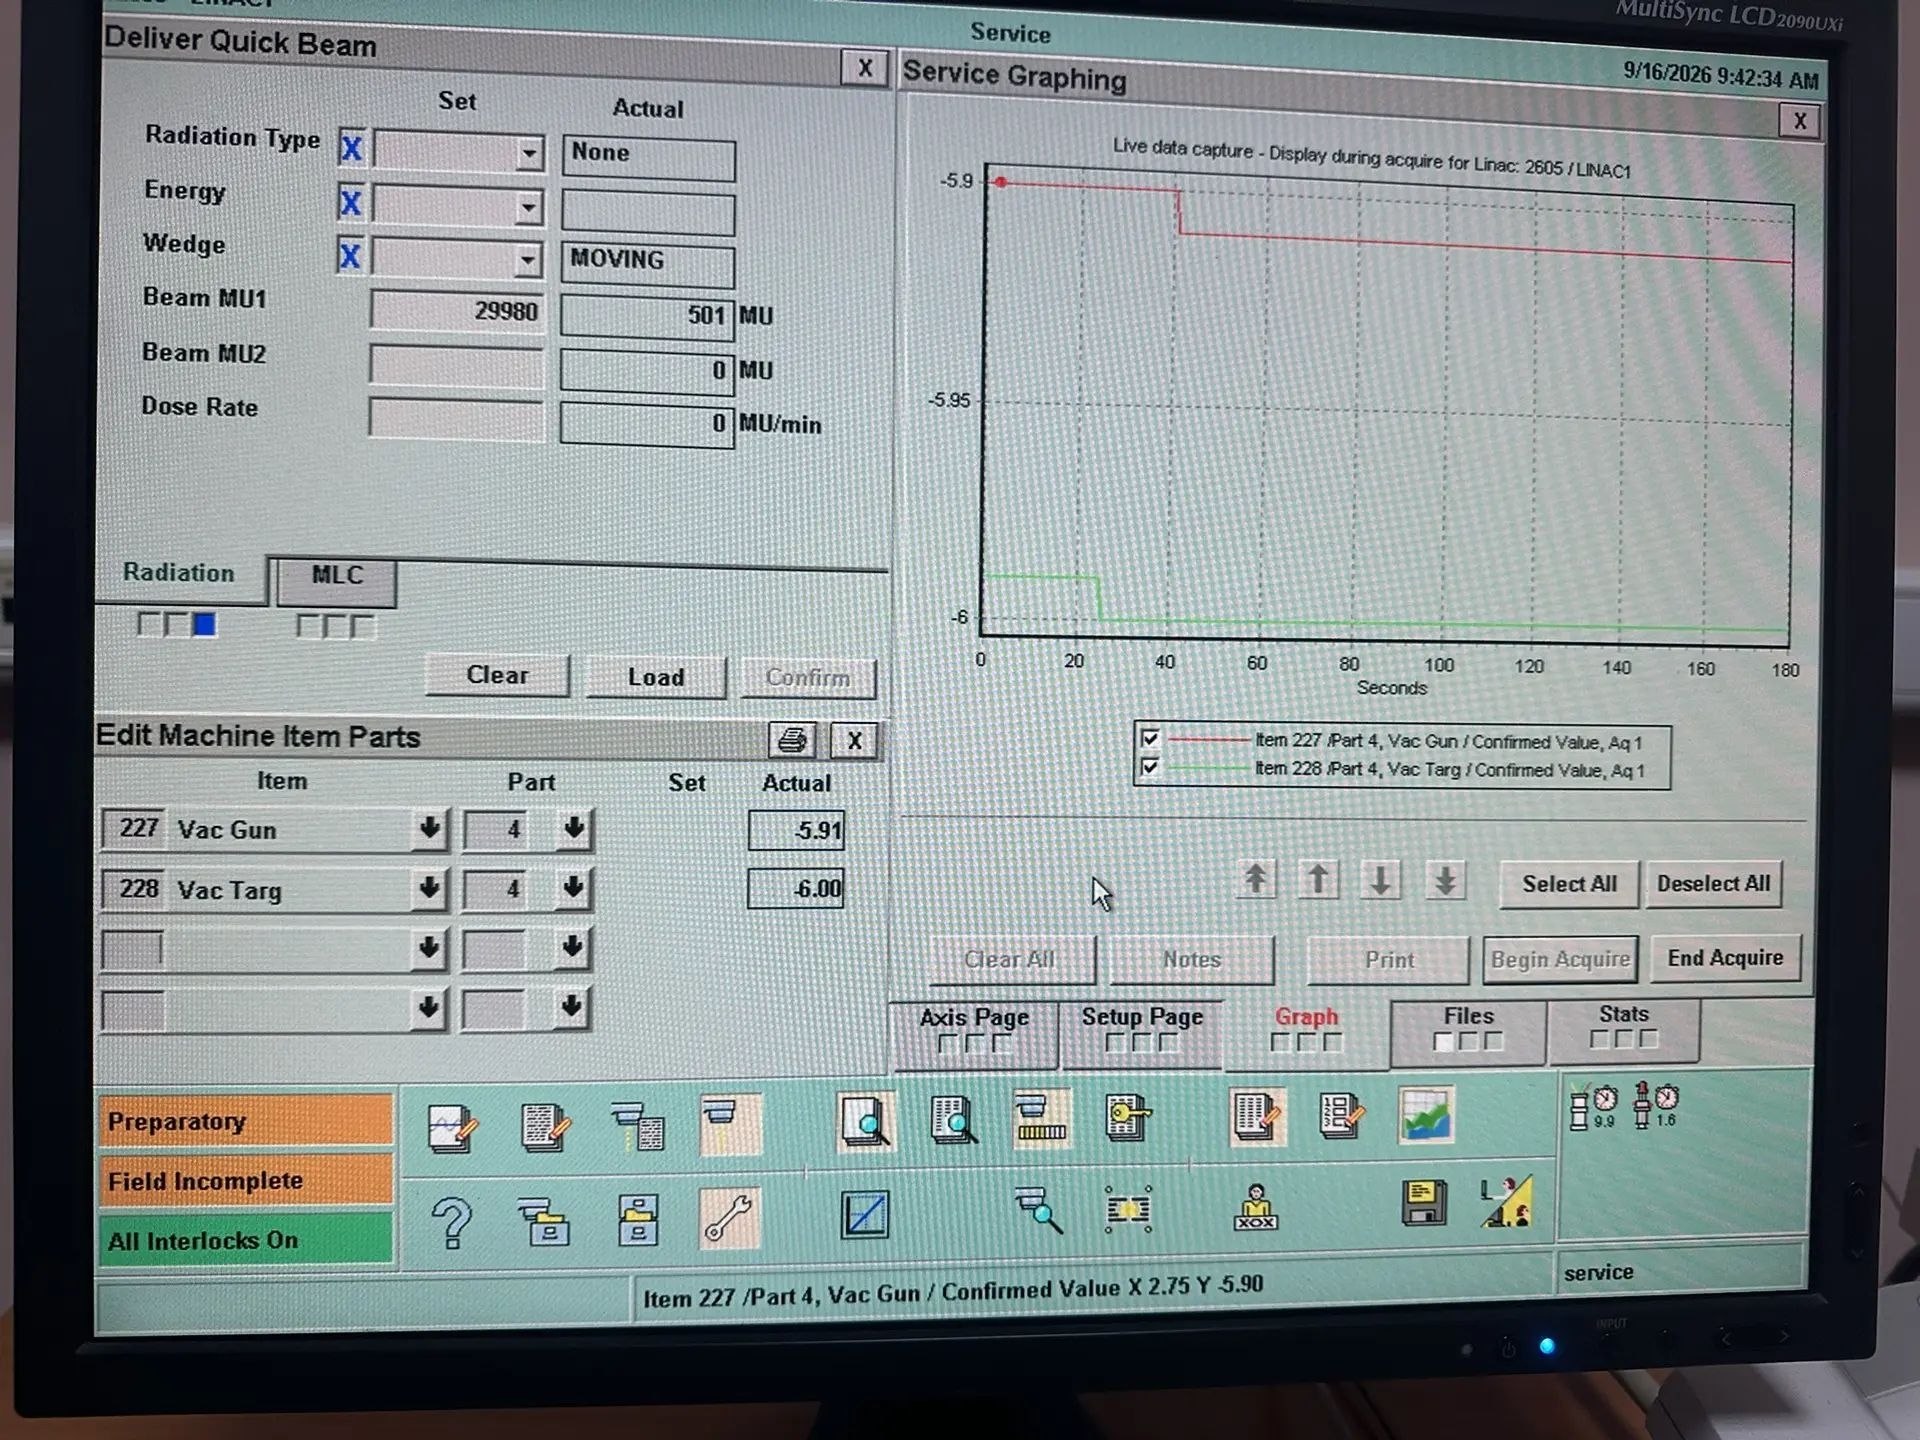Uncheck Item 227 Vac Gun legend checkbox
Image resolution: width=1920 pixels, height=1440 pixels.
(x=1150, y=739)
